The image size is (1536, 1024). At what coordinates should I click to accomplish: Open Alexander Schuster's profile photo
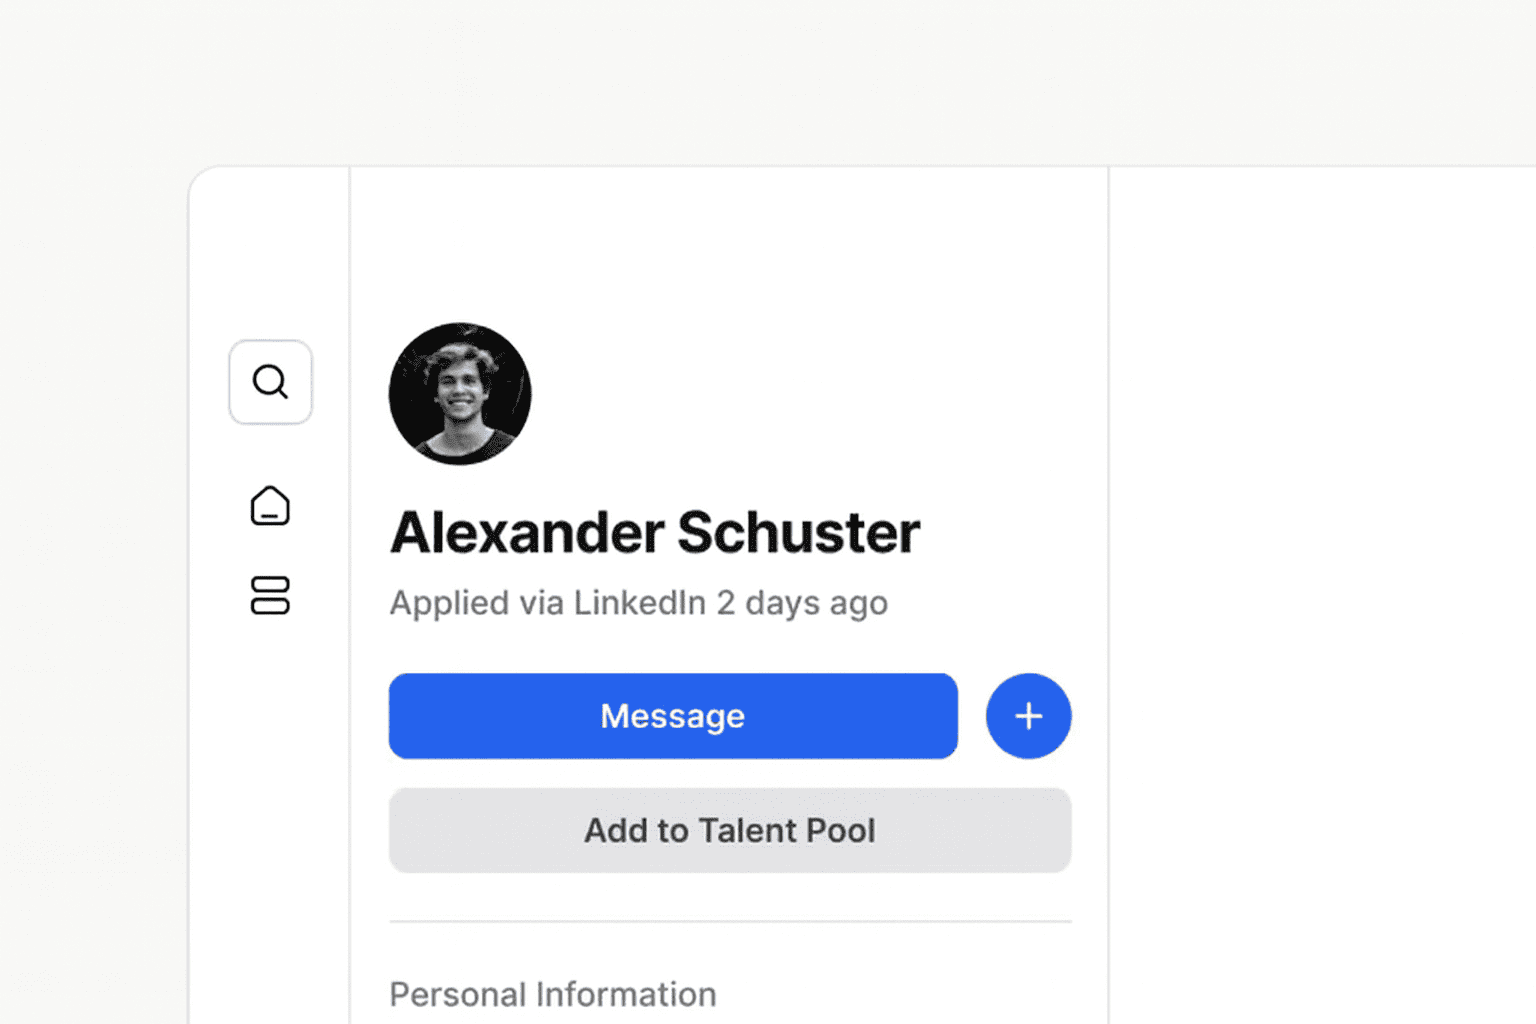pos(460,394)
